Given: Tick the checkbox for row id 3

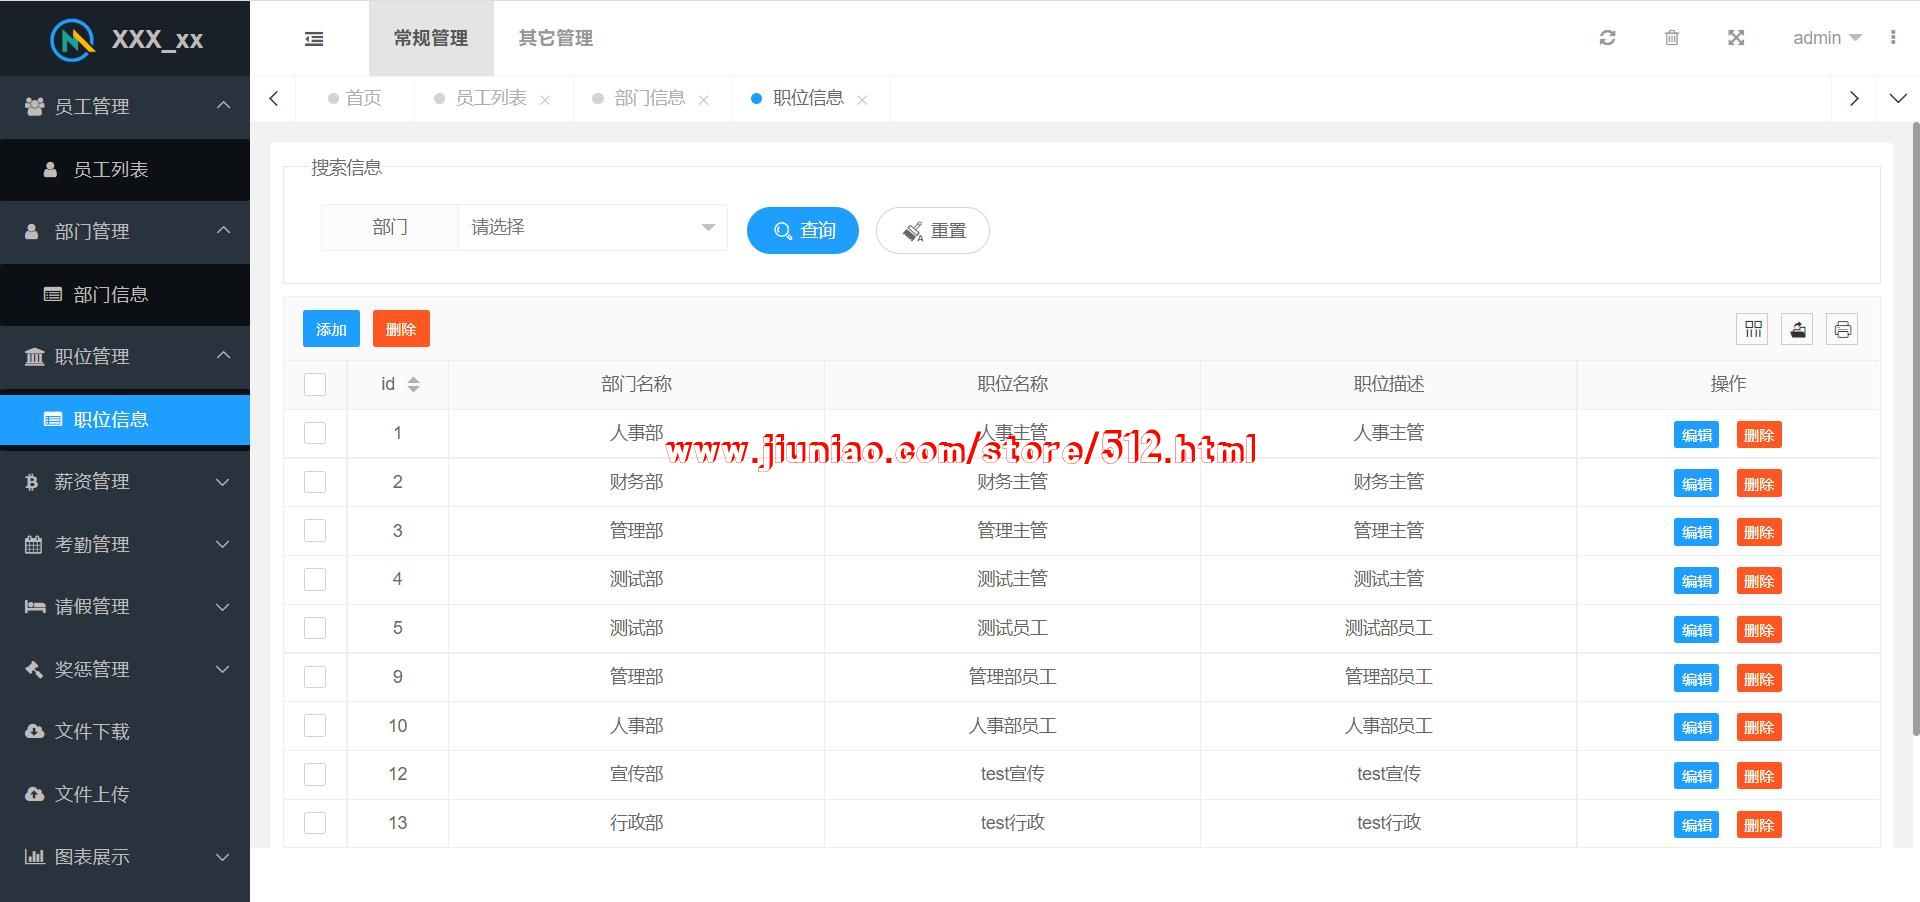Looking at the screenshot, I should 315,531.
